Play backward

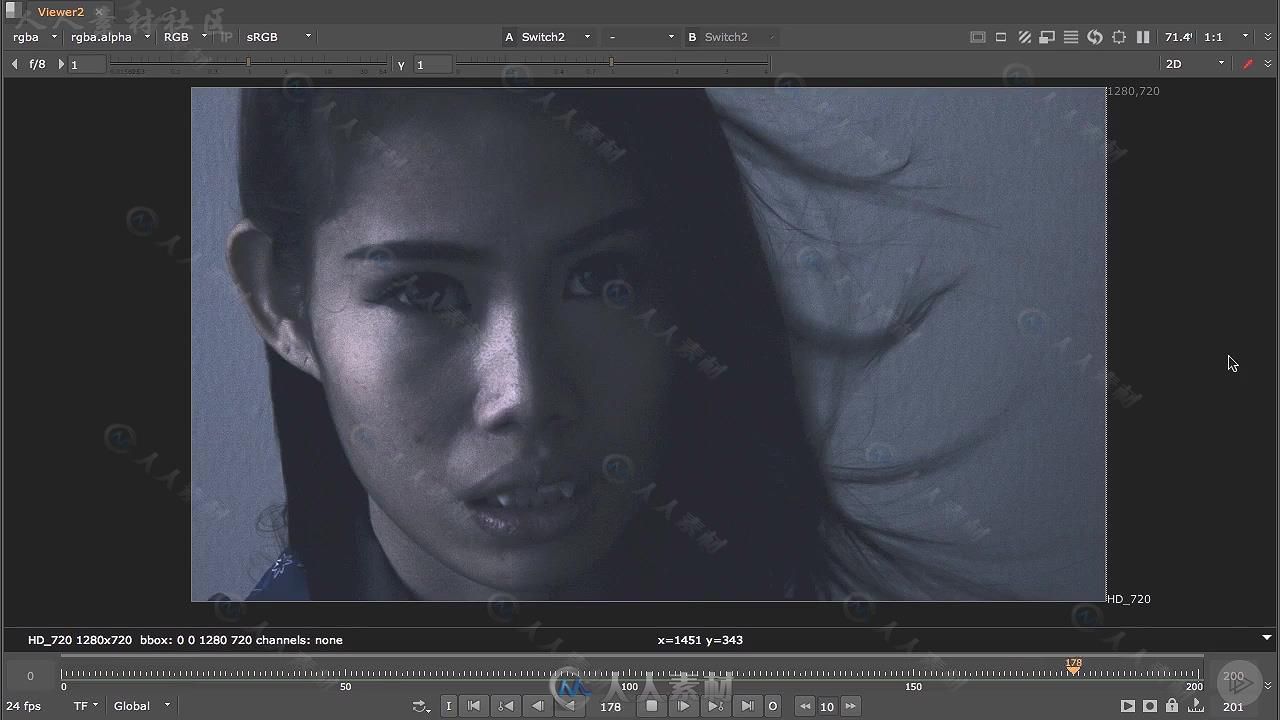(x=570, y=706)
